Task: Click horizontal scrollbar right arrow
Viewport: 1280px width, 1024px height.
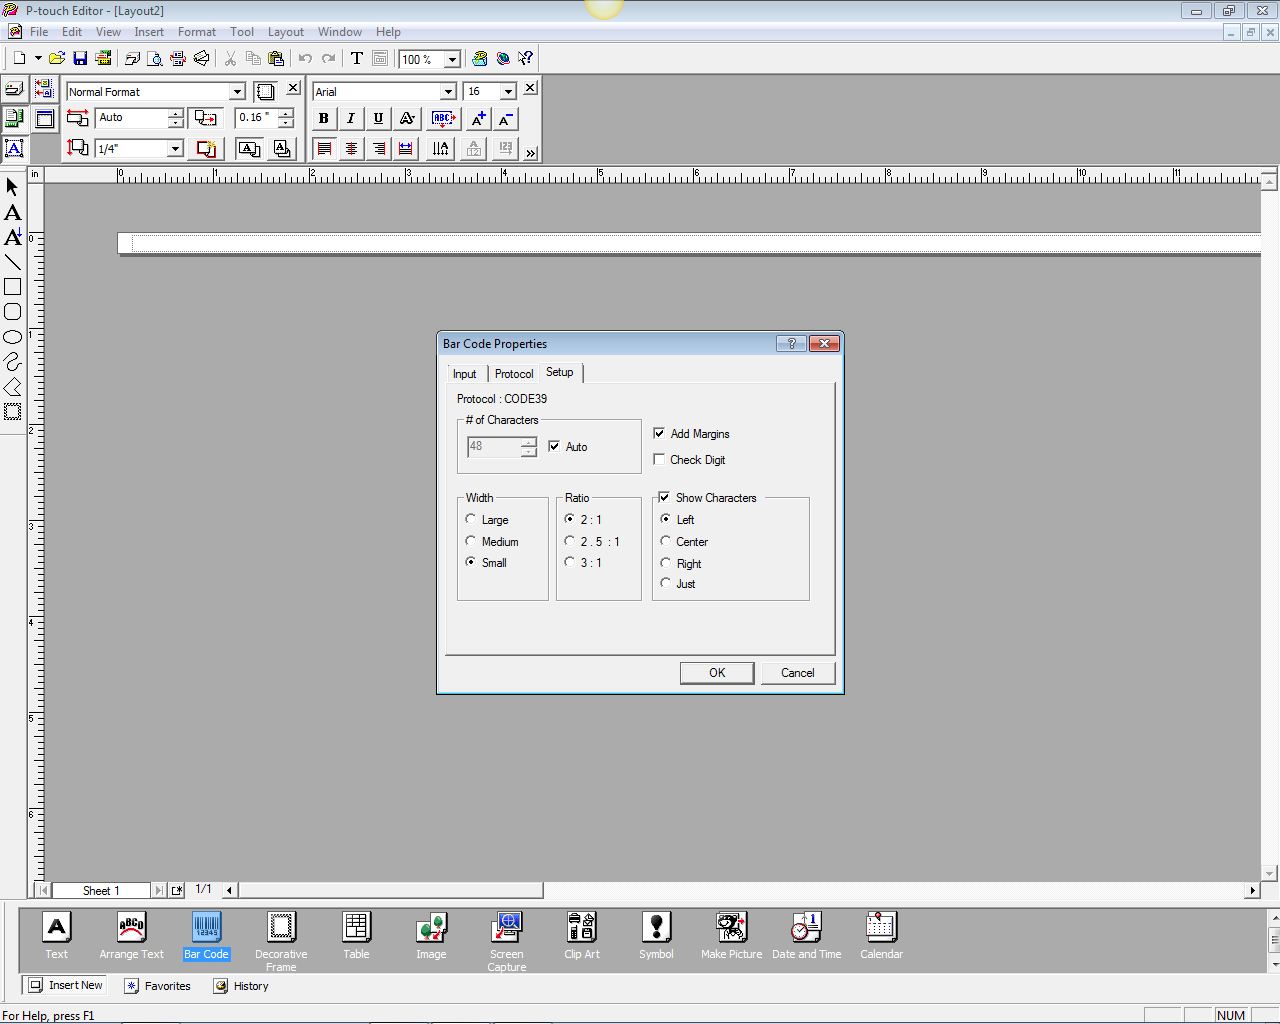Action: click(1252, 890)
